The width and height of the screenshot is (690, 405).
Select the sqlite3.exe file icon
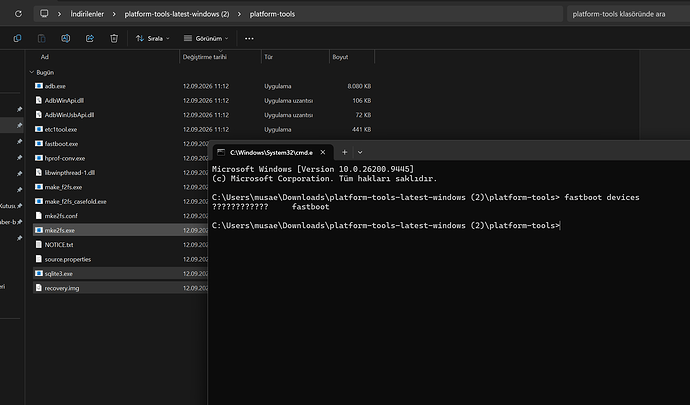(39, 273)
